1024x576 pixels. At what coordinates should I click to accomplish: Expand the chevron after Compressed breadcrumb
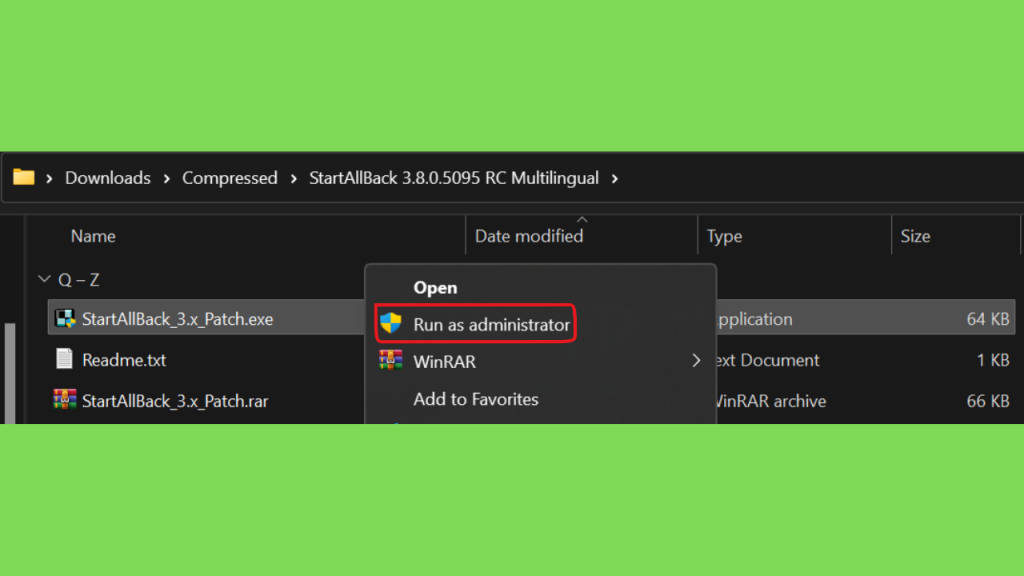[293, 178]
